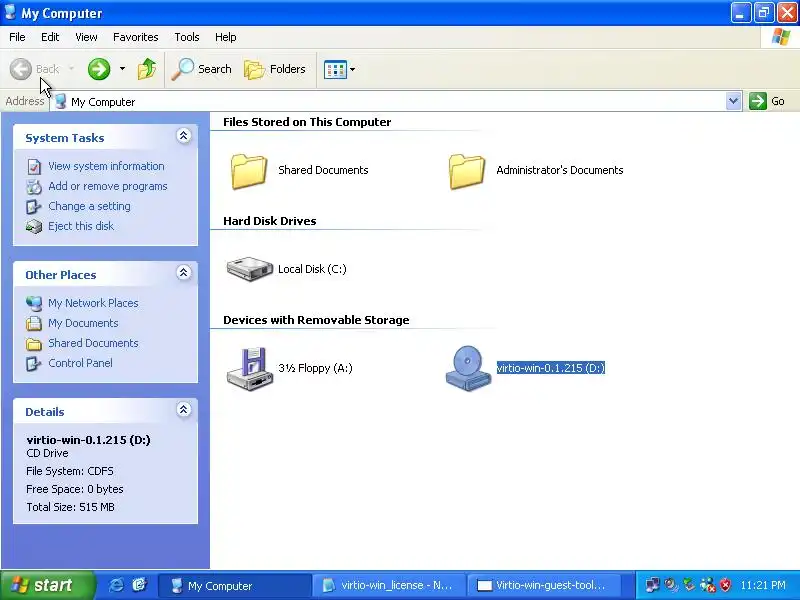The width and height of the screenshot is (800, 600).
Task: Click the Go button
Action: tap(767, 101)
